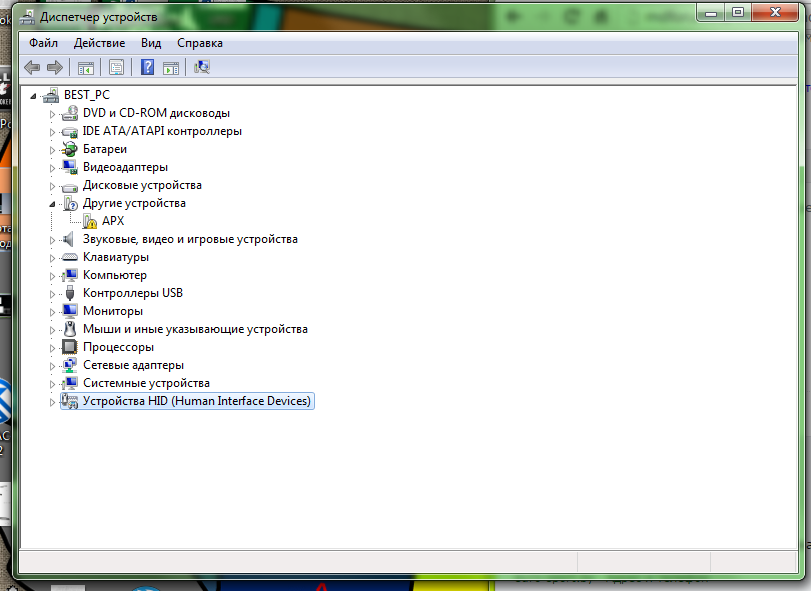Click the Батареи battery icon
Viewport: 811px width, 591px height.
[70, 149]
